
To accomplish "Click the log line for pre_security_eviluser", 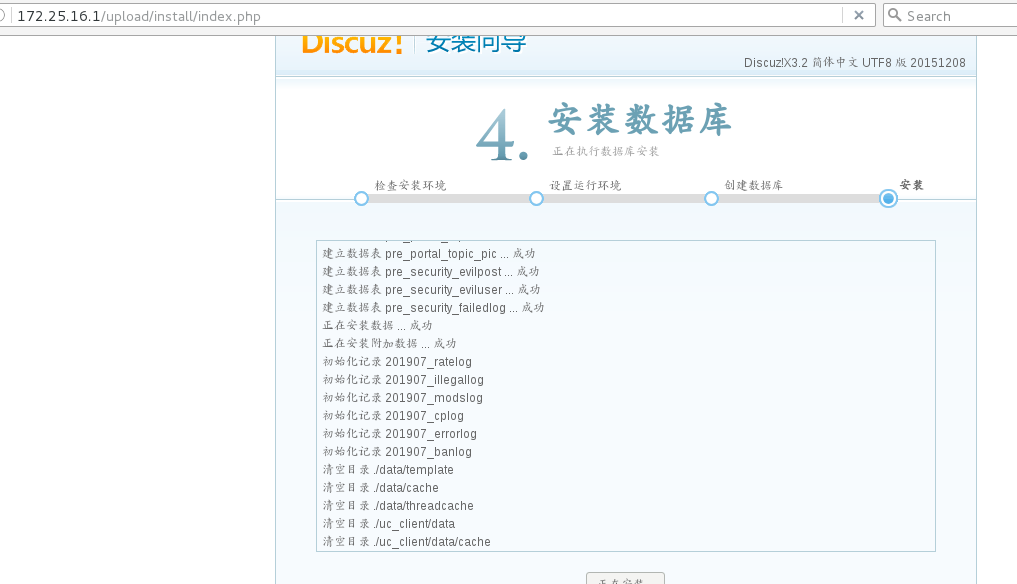I will pyautogui.click(x=431, y=290).
